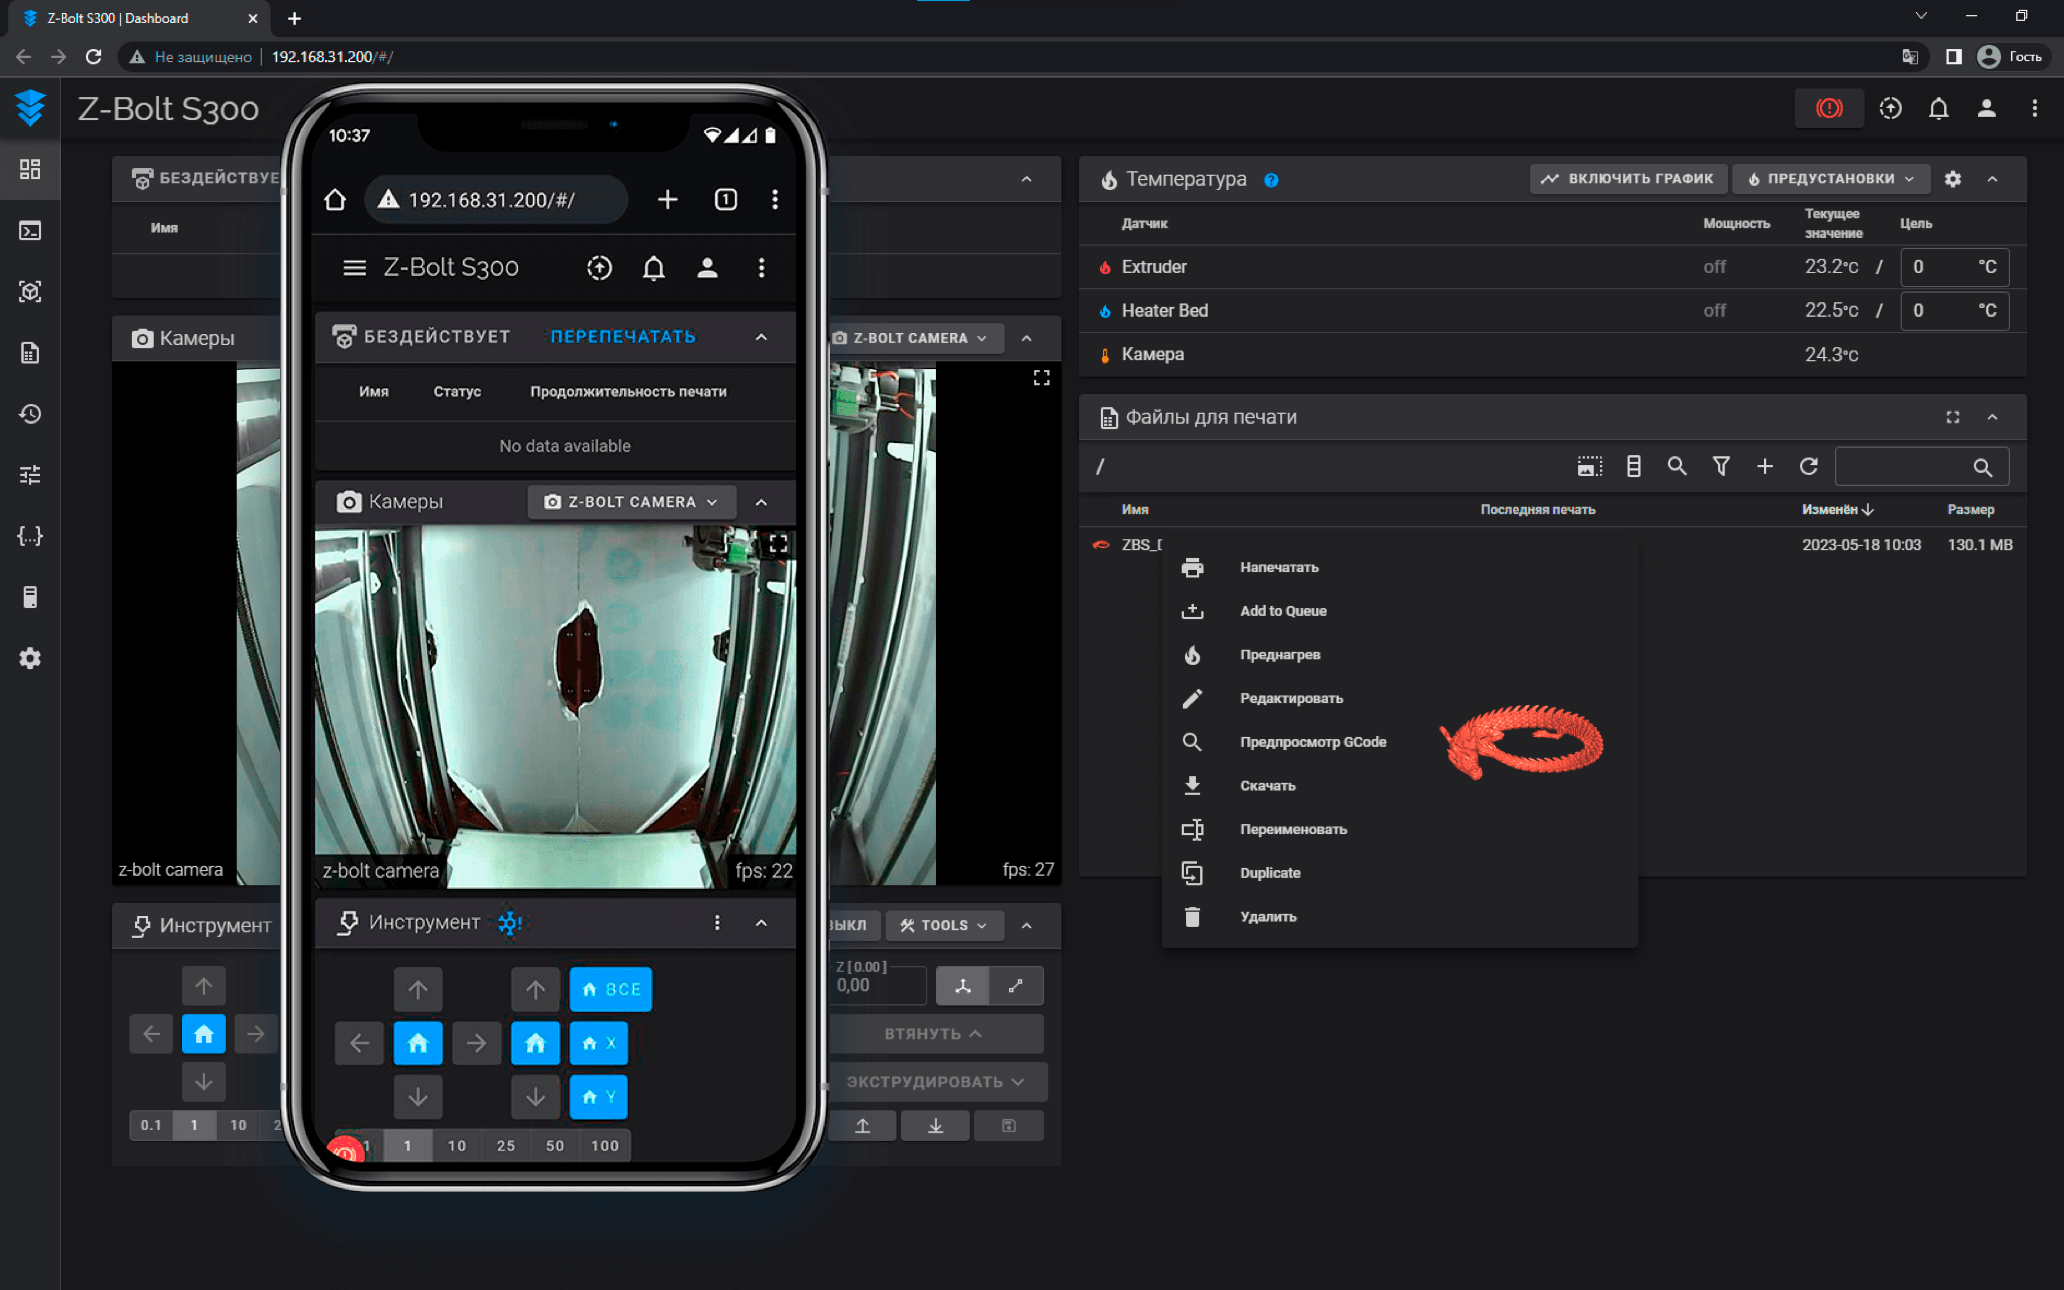This screenshot has height=1290, width=2064.
Task: Home all axes on the desktop tool panel
Action: tap(204, 1034)
